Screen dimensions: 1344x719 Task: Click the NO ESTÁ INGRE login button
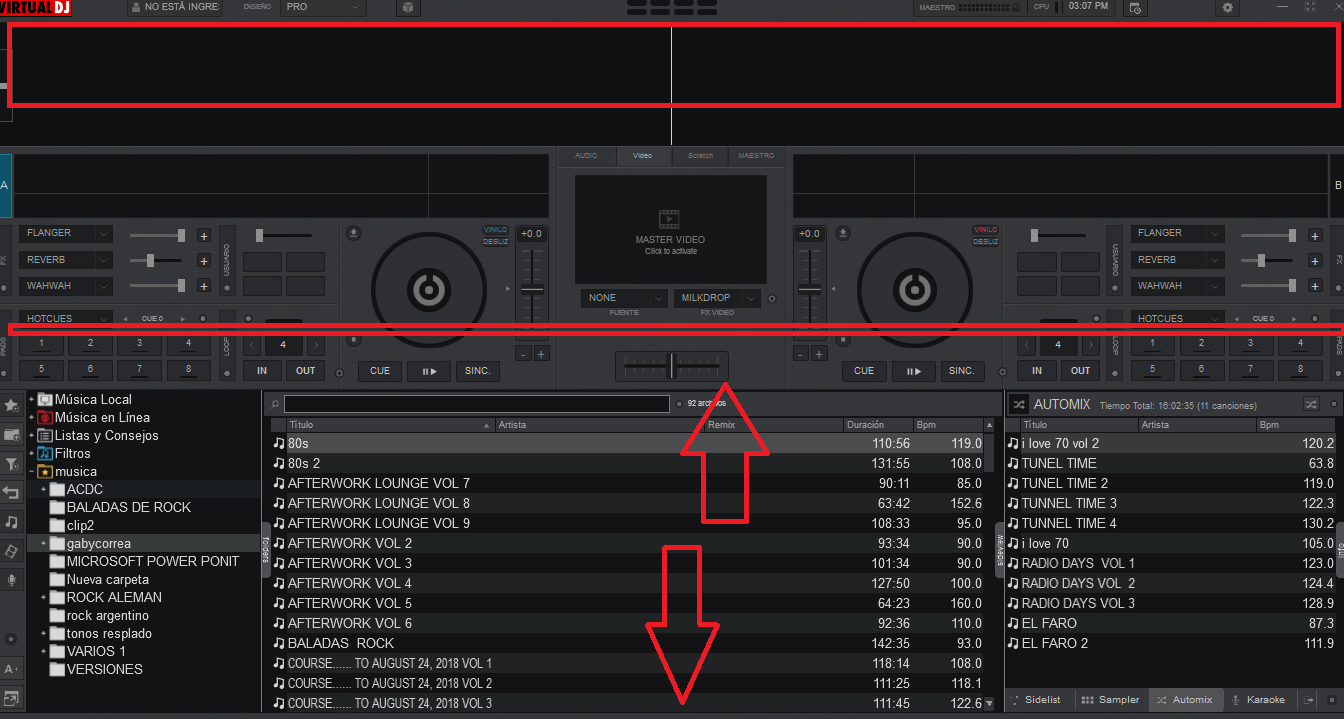coord(175,7)
